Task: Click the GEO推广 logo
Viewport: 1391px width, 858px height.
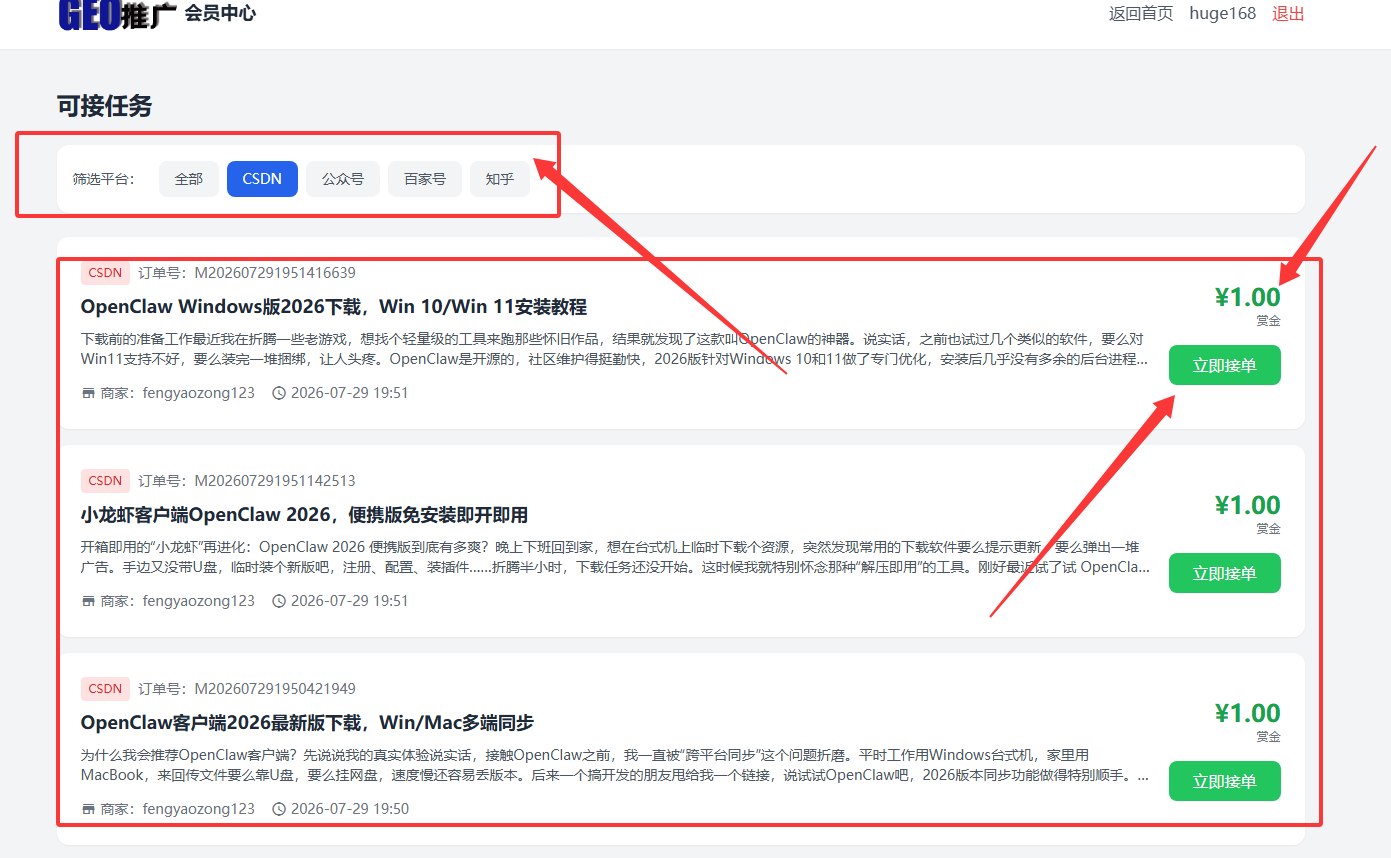Action: (118, 14)
